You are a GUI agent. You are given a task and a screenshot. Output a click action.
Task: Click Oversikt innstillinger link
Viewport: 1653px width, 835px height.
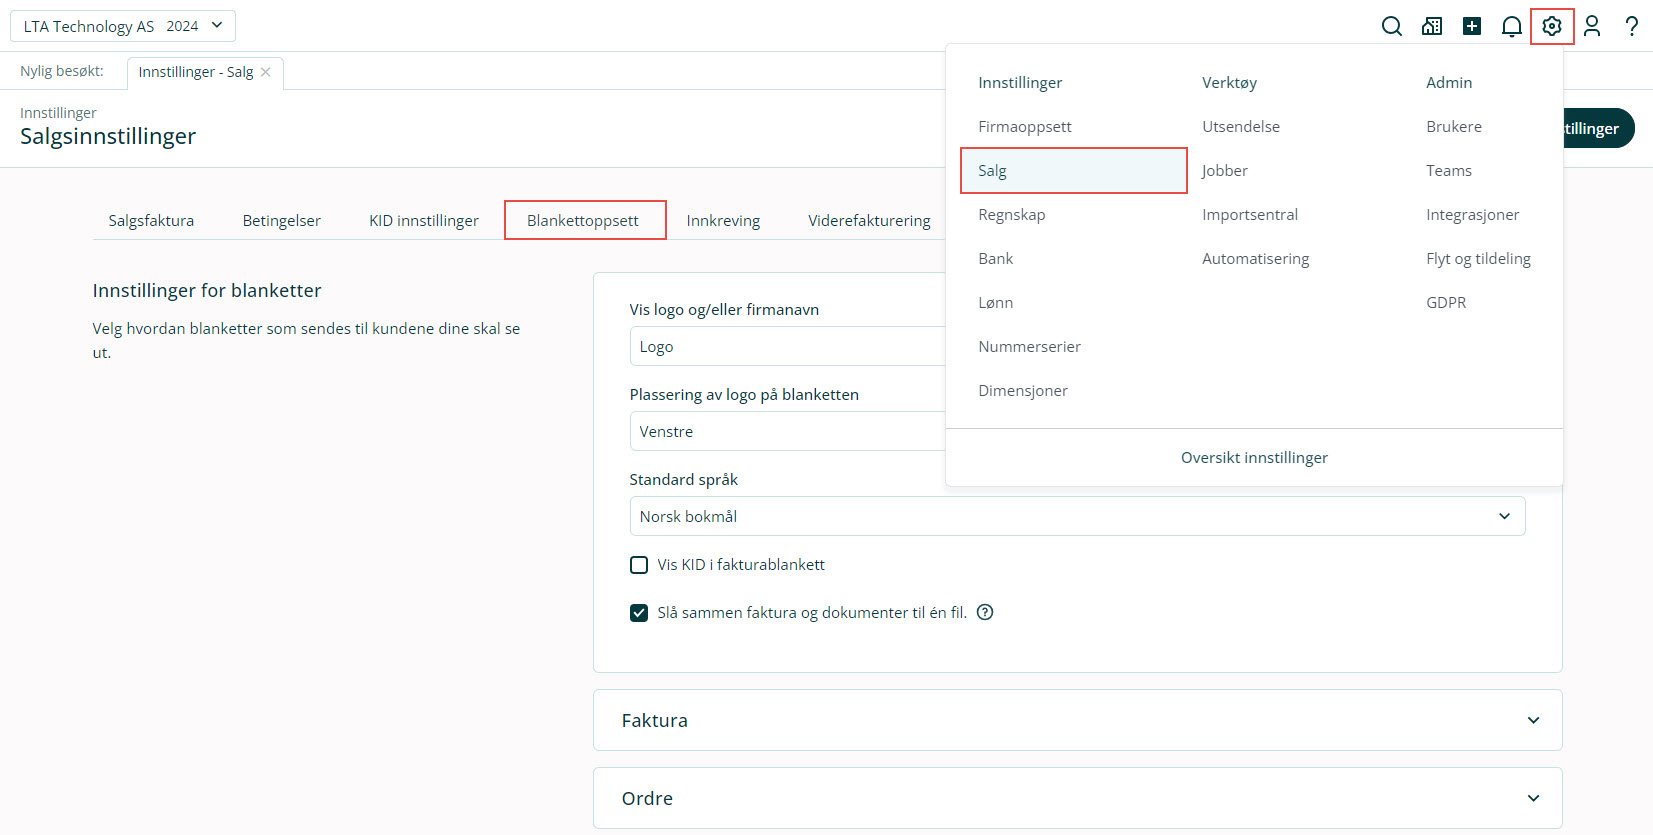pos(1254,457)
